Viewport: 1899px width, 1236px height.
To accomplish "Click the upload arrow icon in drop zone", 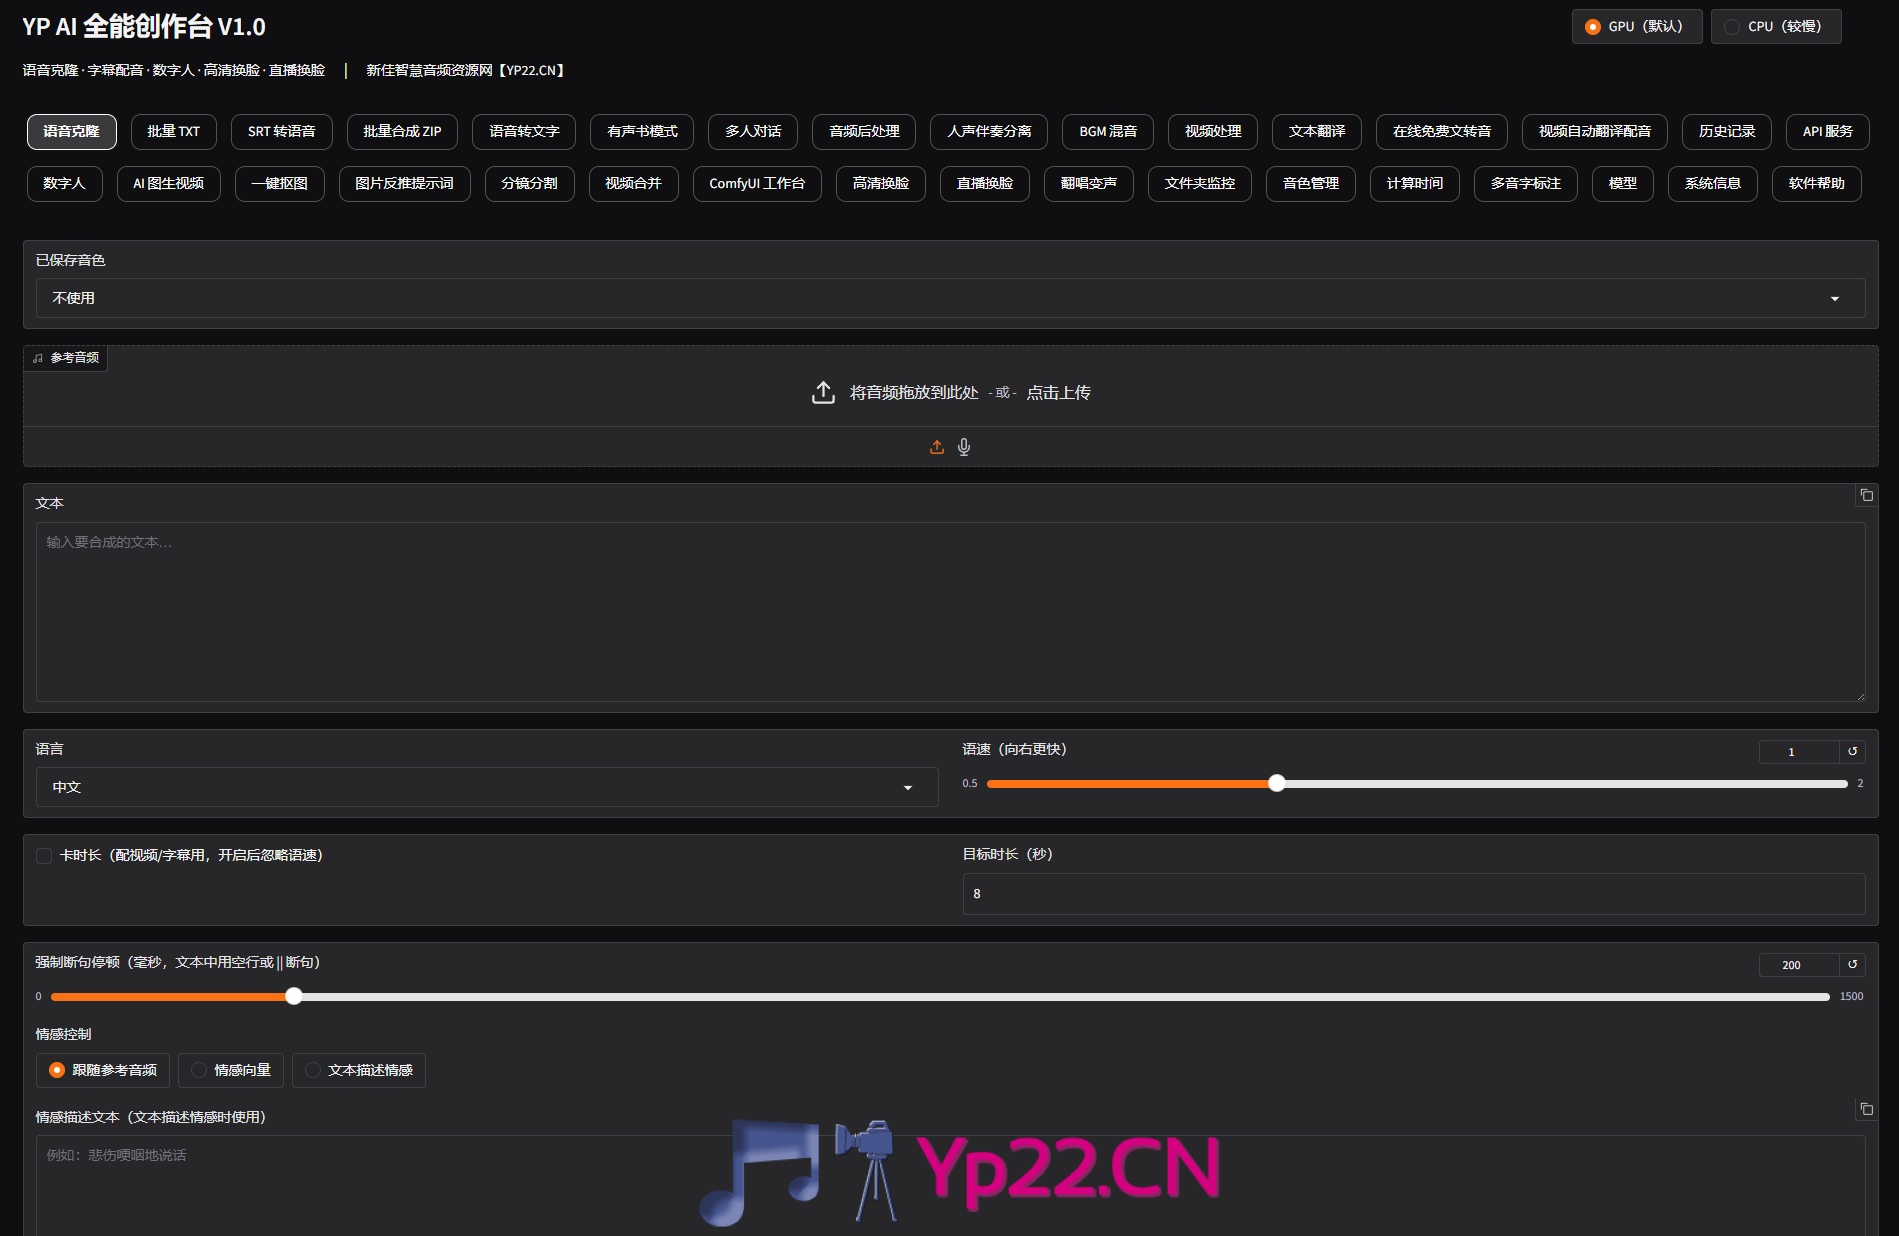I will click(823, 392).
